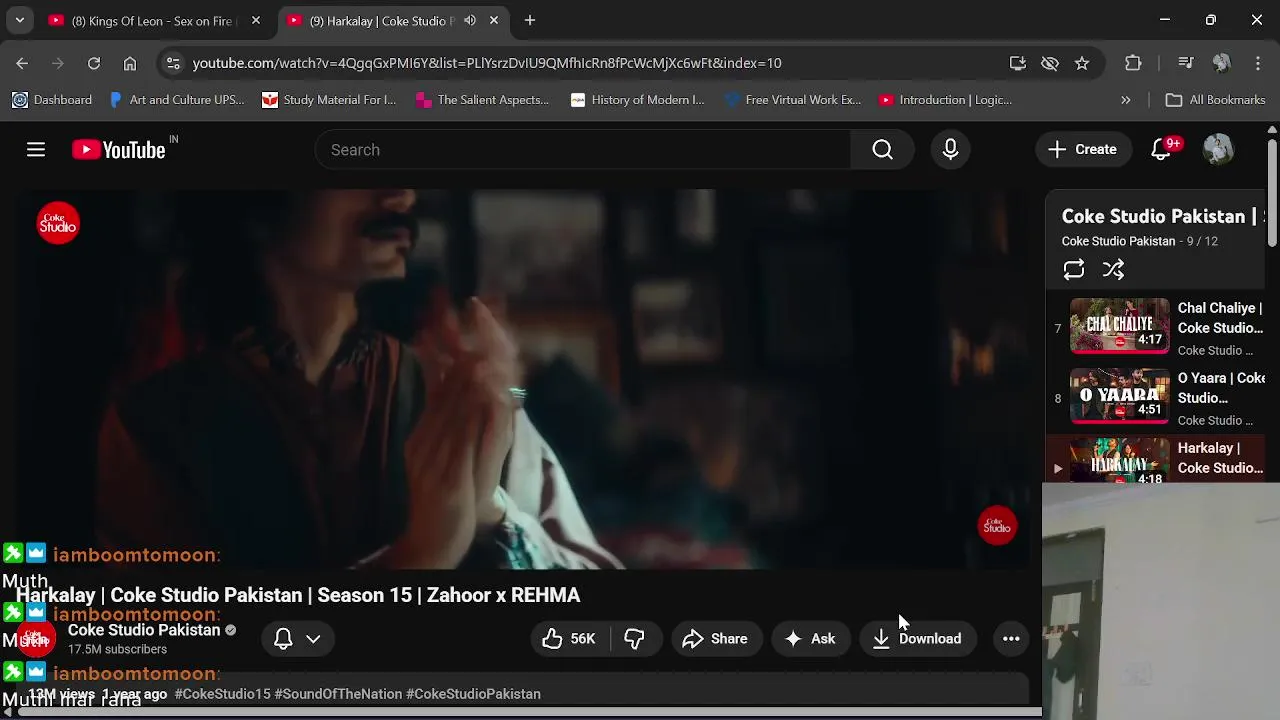Click the crossed-eye tracking protection icon
The width and height of the screenshot is (1280, 720).
click(x=1050, y=63)
